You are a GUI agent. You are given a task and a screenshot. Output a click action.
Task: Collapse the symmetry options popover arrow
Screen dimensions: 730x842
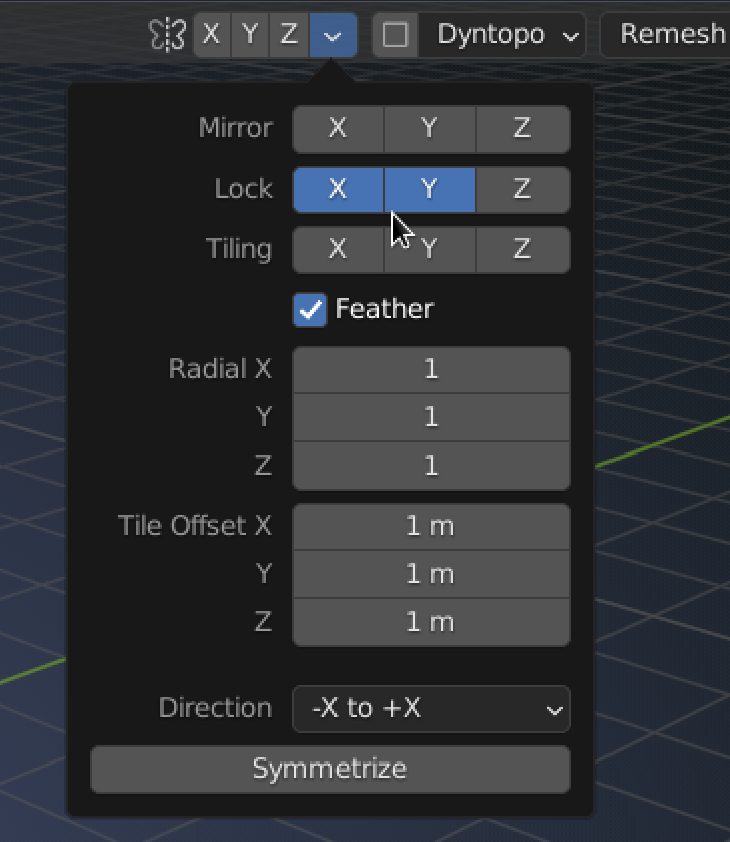point(332,35)
